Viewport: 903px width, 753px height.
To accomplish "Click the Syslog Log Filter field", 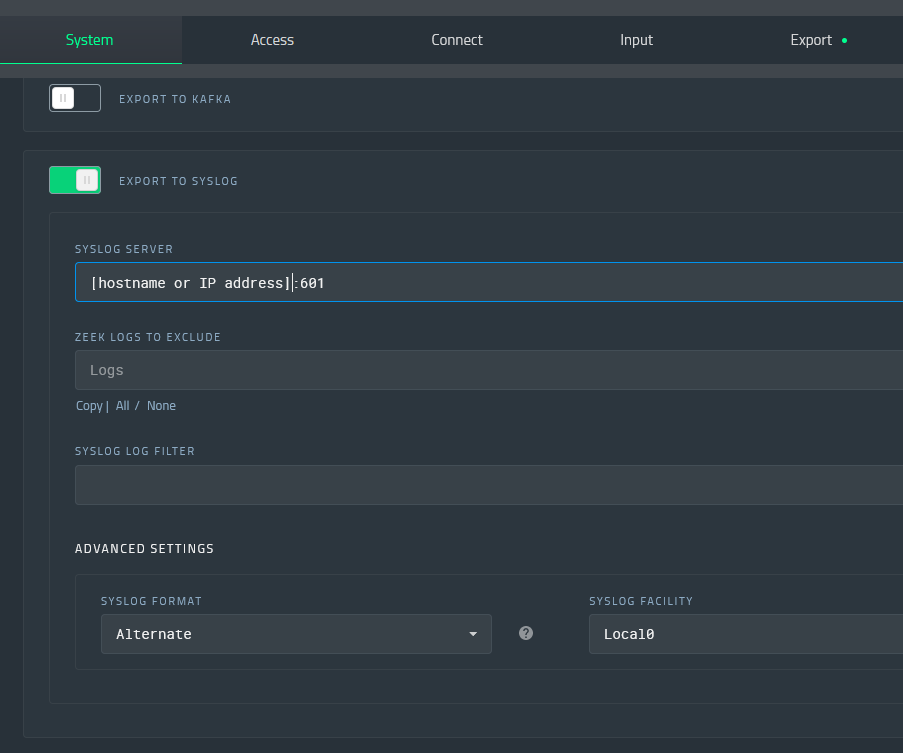I will click(x=489, y=485).
